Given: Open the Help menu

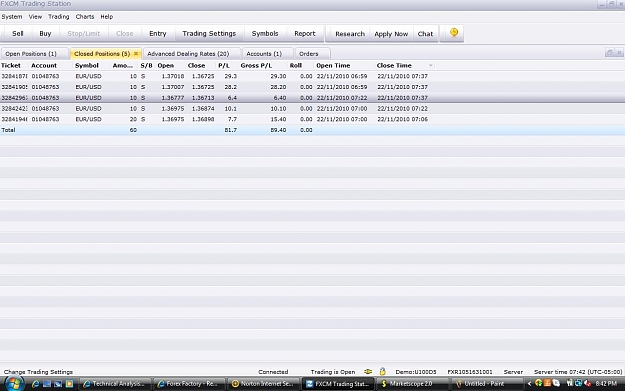Looking at the screenshot, I should tap(106, 17).
